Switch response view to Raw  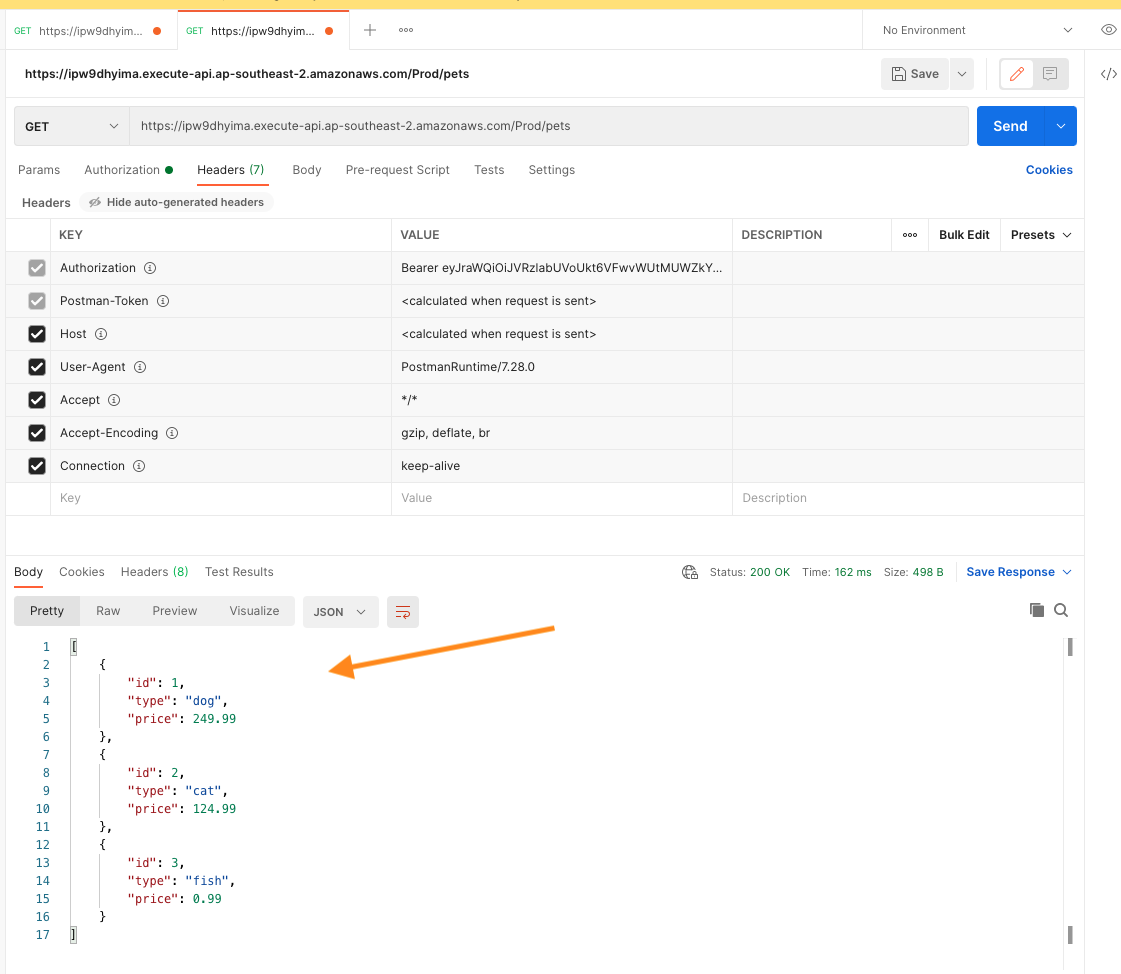(108, 611)
